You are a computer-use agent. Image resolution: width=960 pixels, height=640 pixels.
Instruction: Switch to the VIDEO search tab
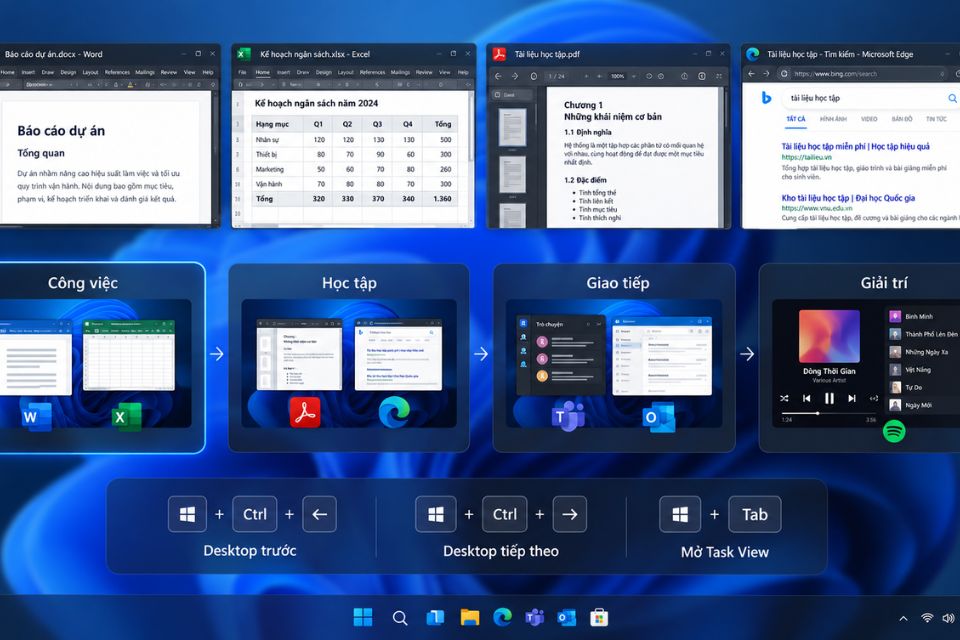(869, 119)
